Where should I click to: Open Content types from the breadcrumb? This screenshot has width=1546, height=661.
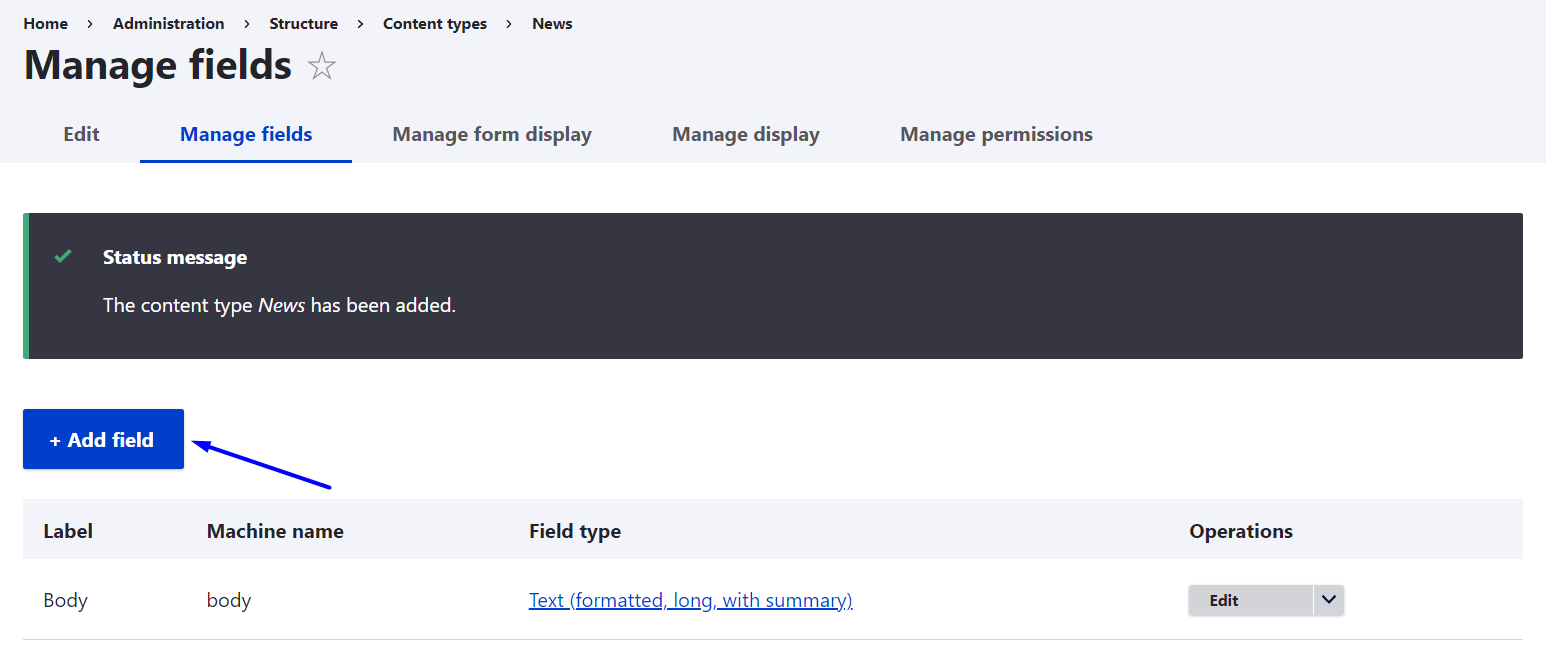click(x=435, y=23)
